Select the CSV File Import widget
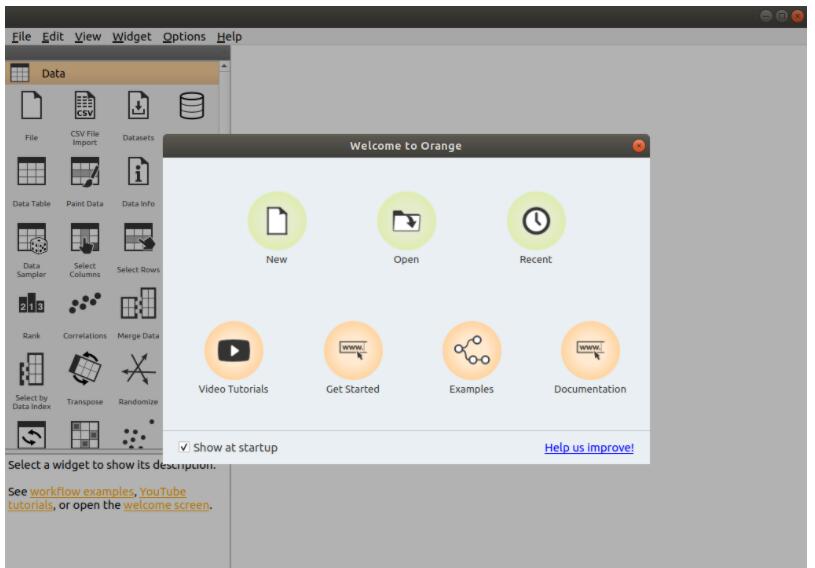815x568 pixels. point(85,106)
